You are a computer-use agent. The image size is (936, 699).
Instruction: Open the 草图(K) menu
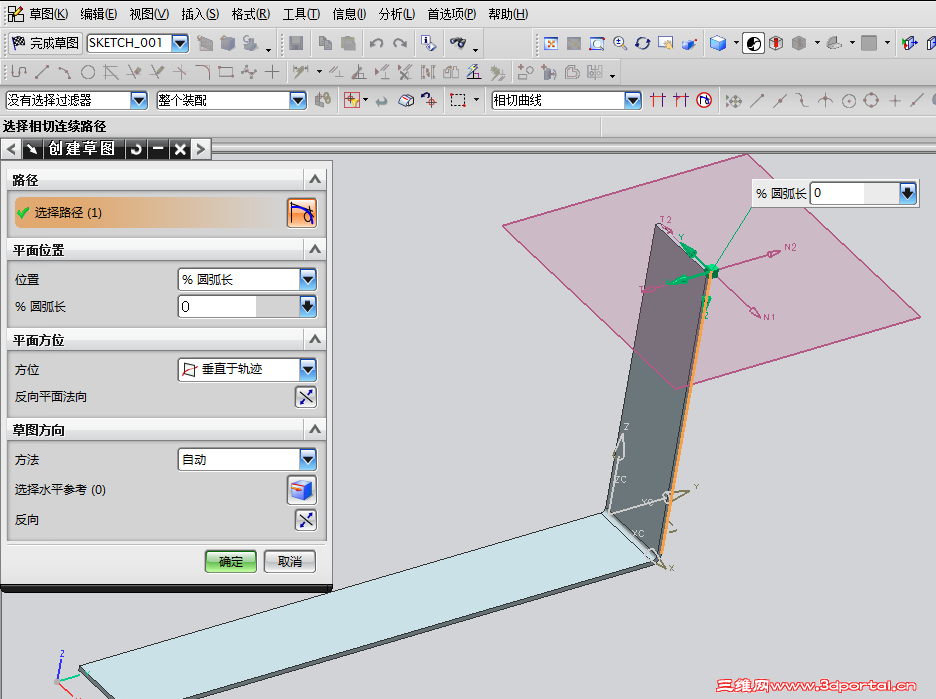(x=48, y=14)
